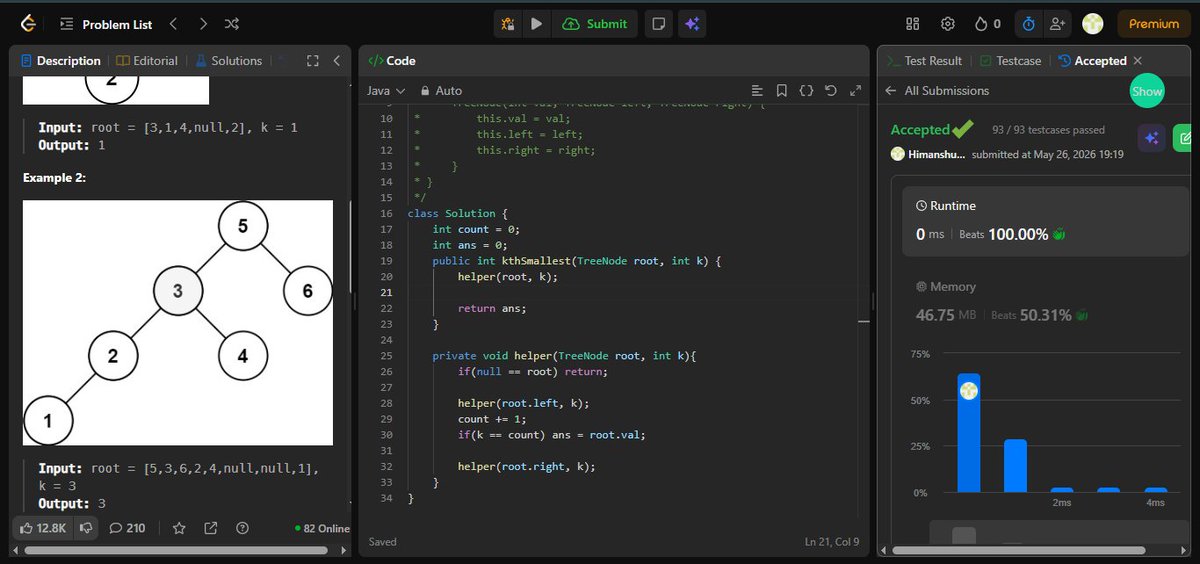Click the invite user icon
This screenshot has width=1200, height=564.
tap(1058, 24)
